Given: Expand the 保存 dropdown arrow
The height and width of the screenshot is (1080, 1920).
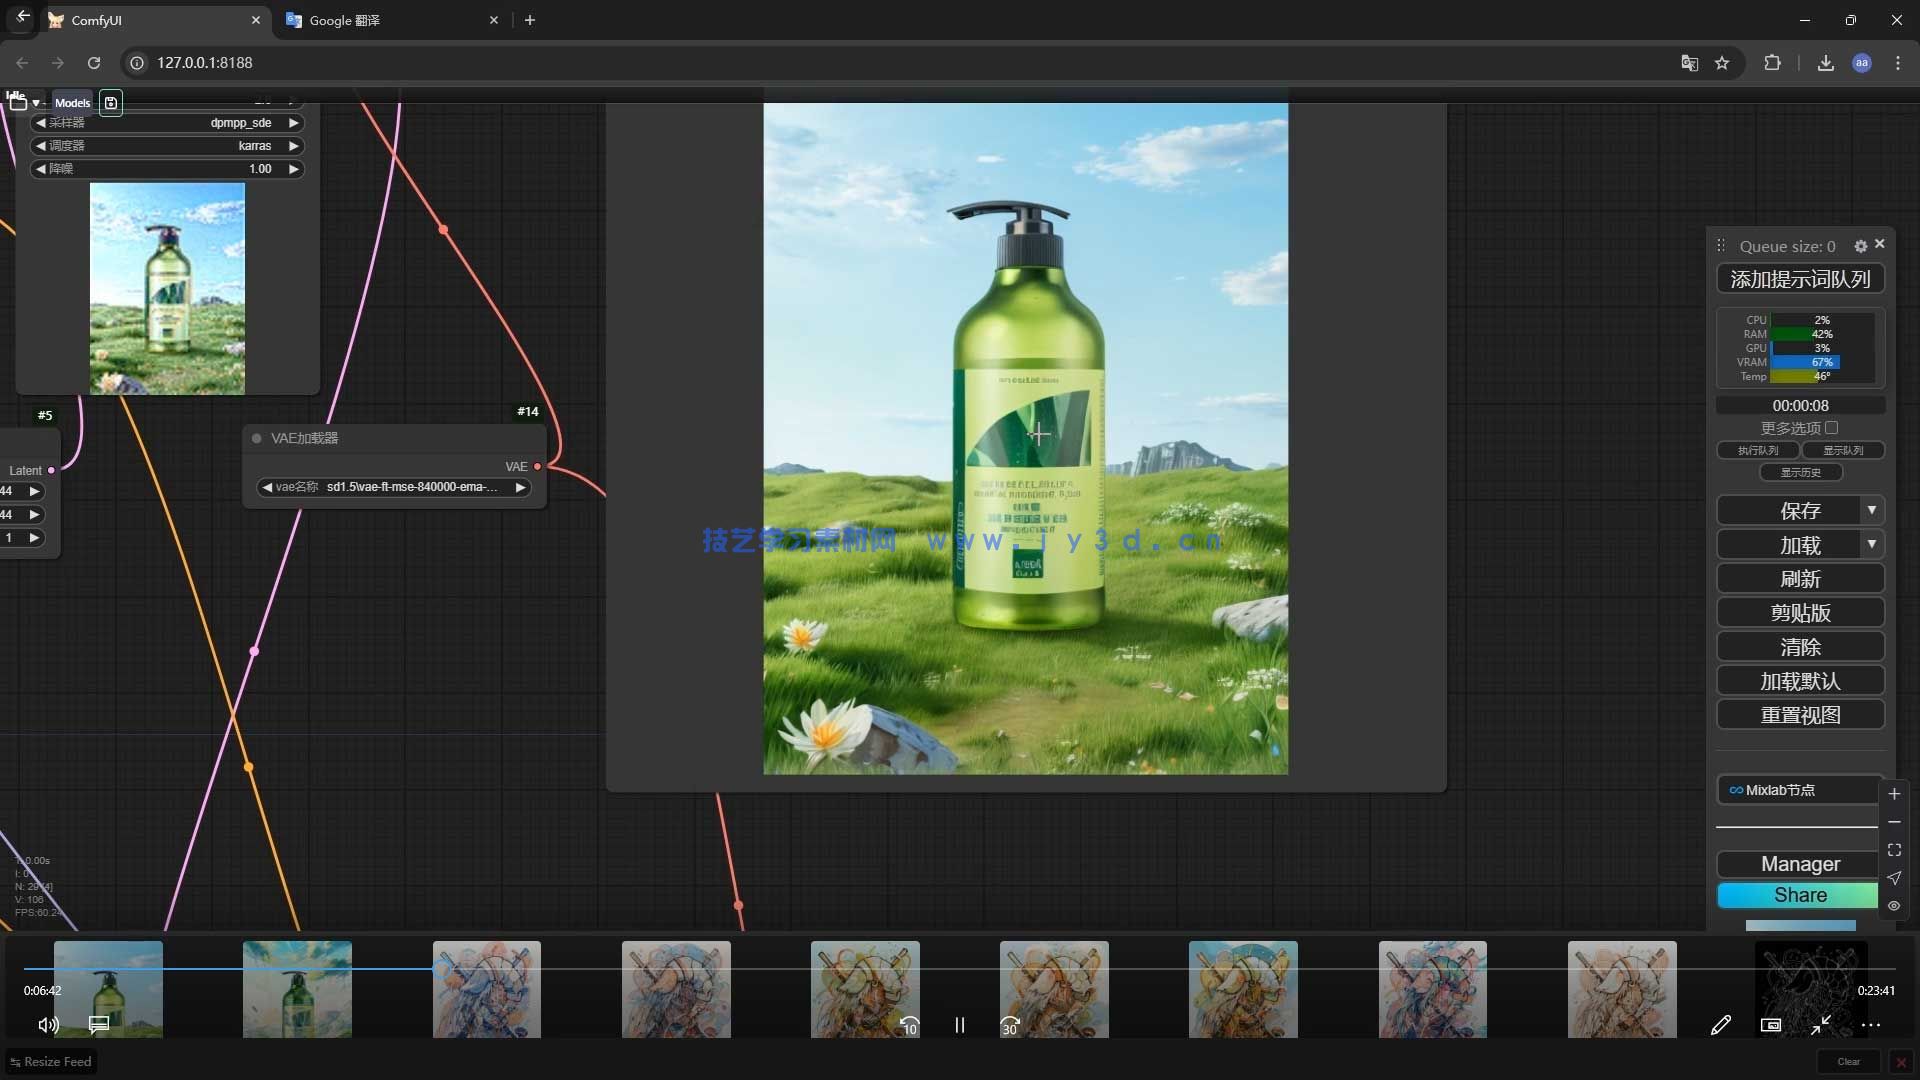Looking at the screenshot, I should (x=1871, y=511).
